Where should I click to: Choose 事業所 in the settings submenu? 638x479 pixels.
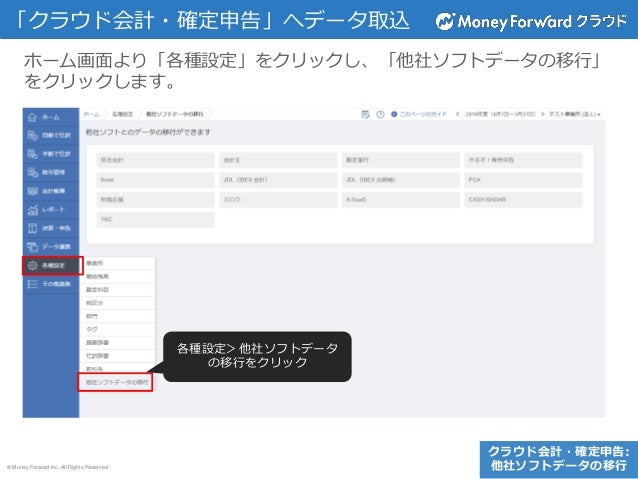tap(118, 263)
